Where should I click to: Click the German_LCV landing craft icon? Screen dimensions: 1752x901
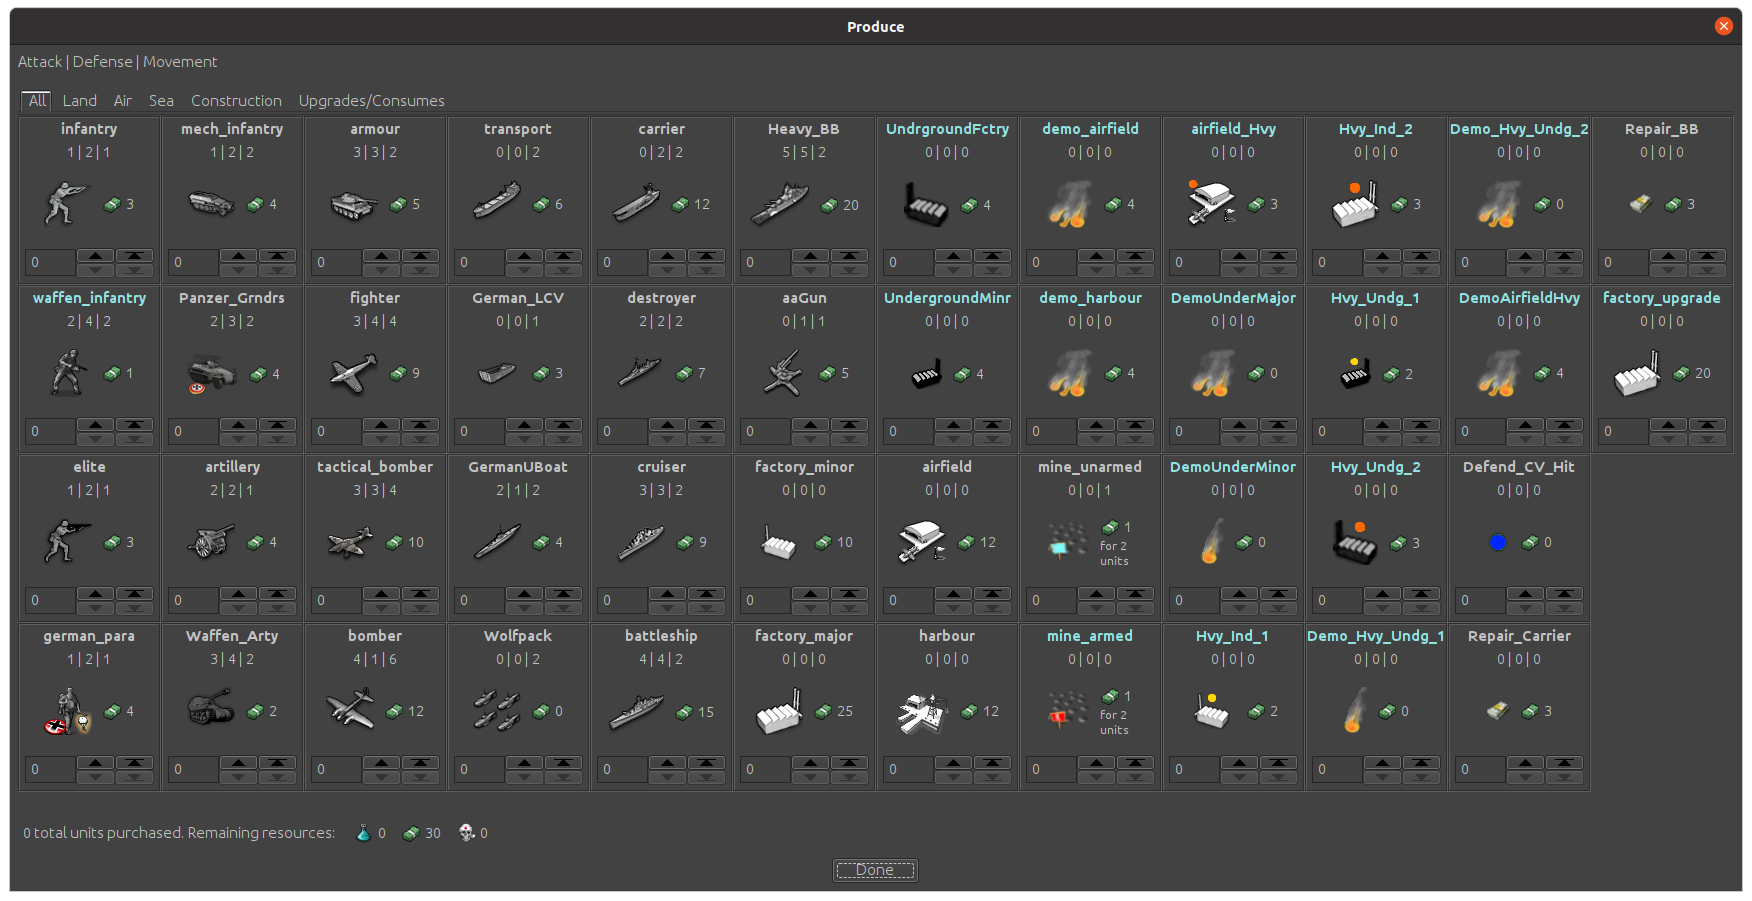497,373
